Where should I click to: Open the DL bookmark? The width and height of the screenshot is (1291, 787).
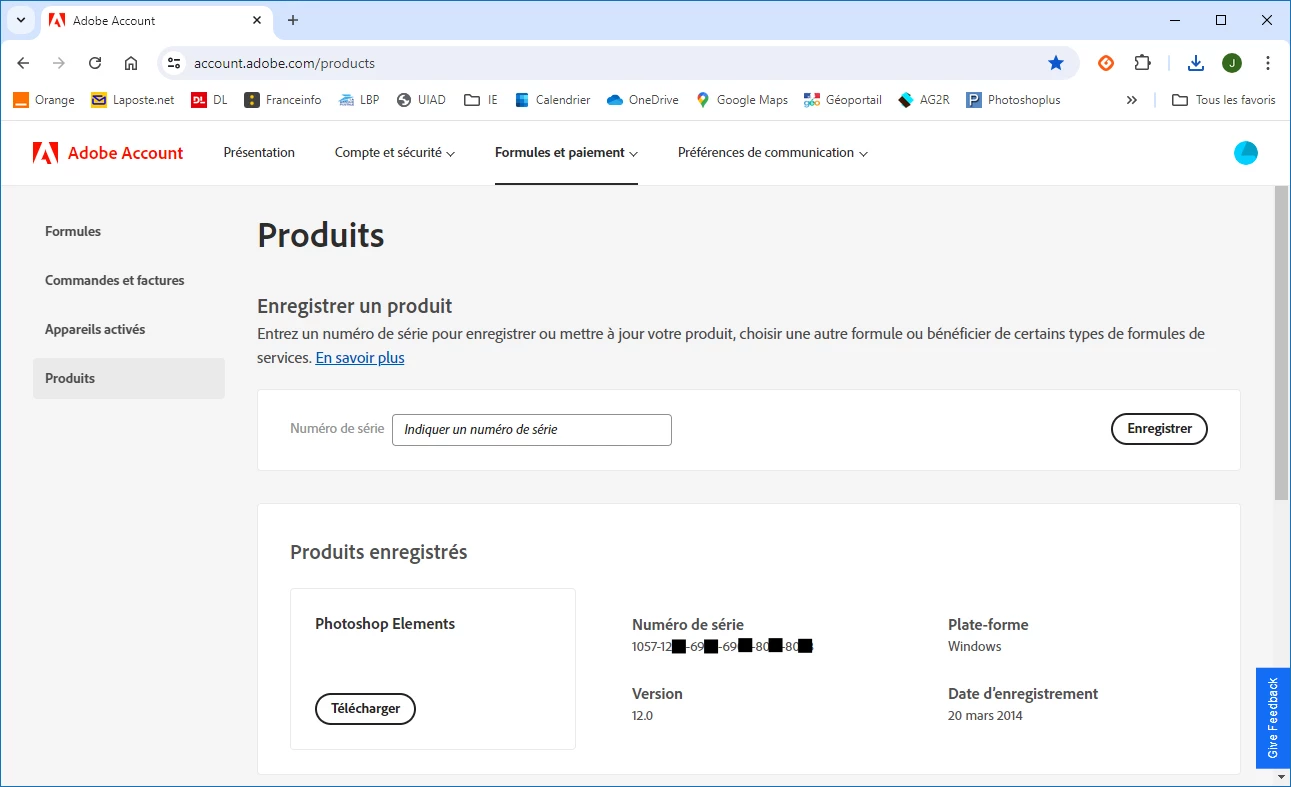tap(210, 100)
